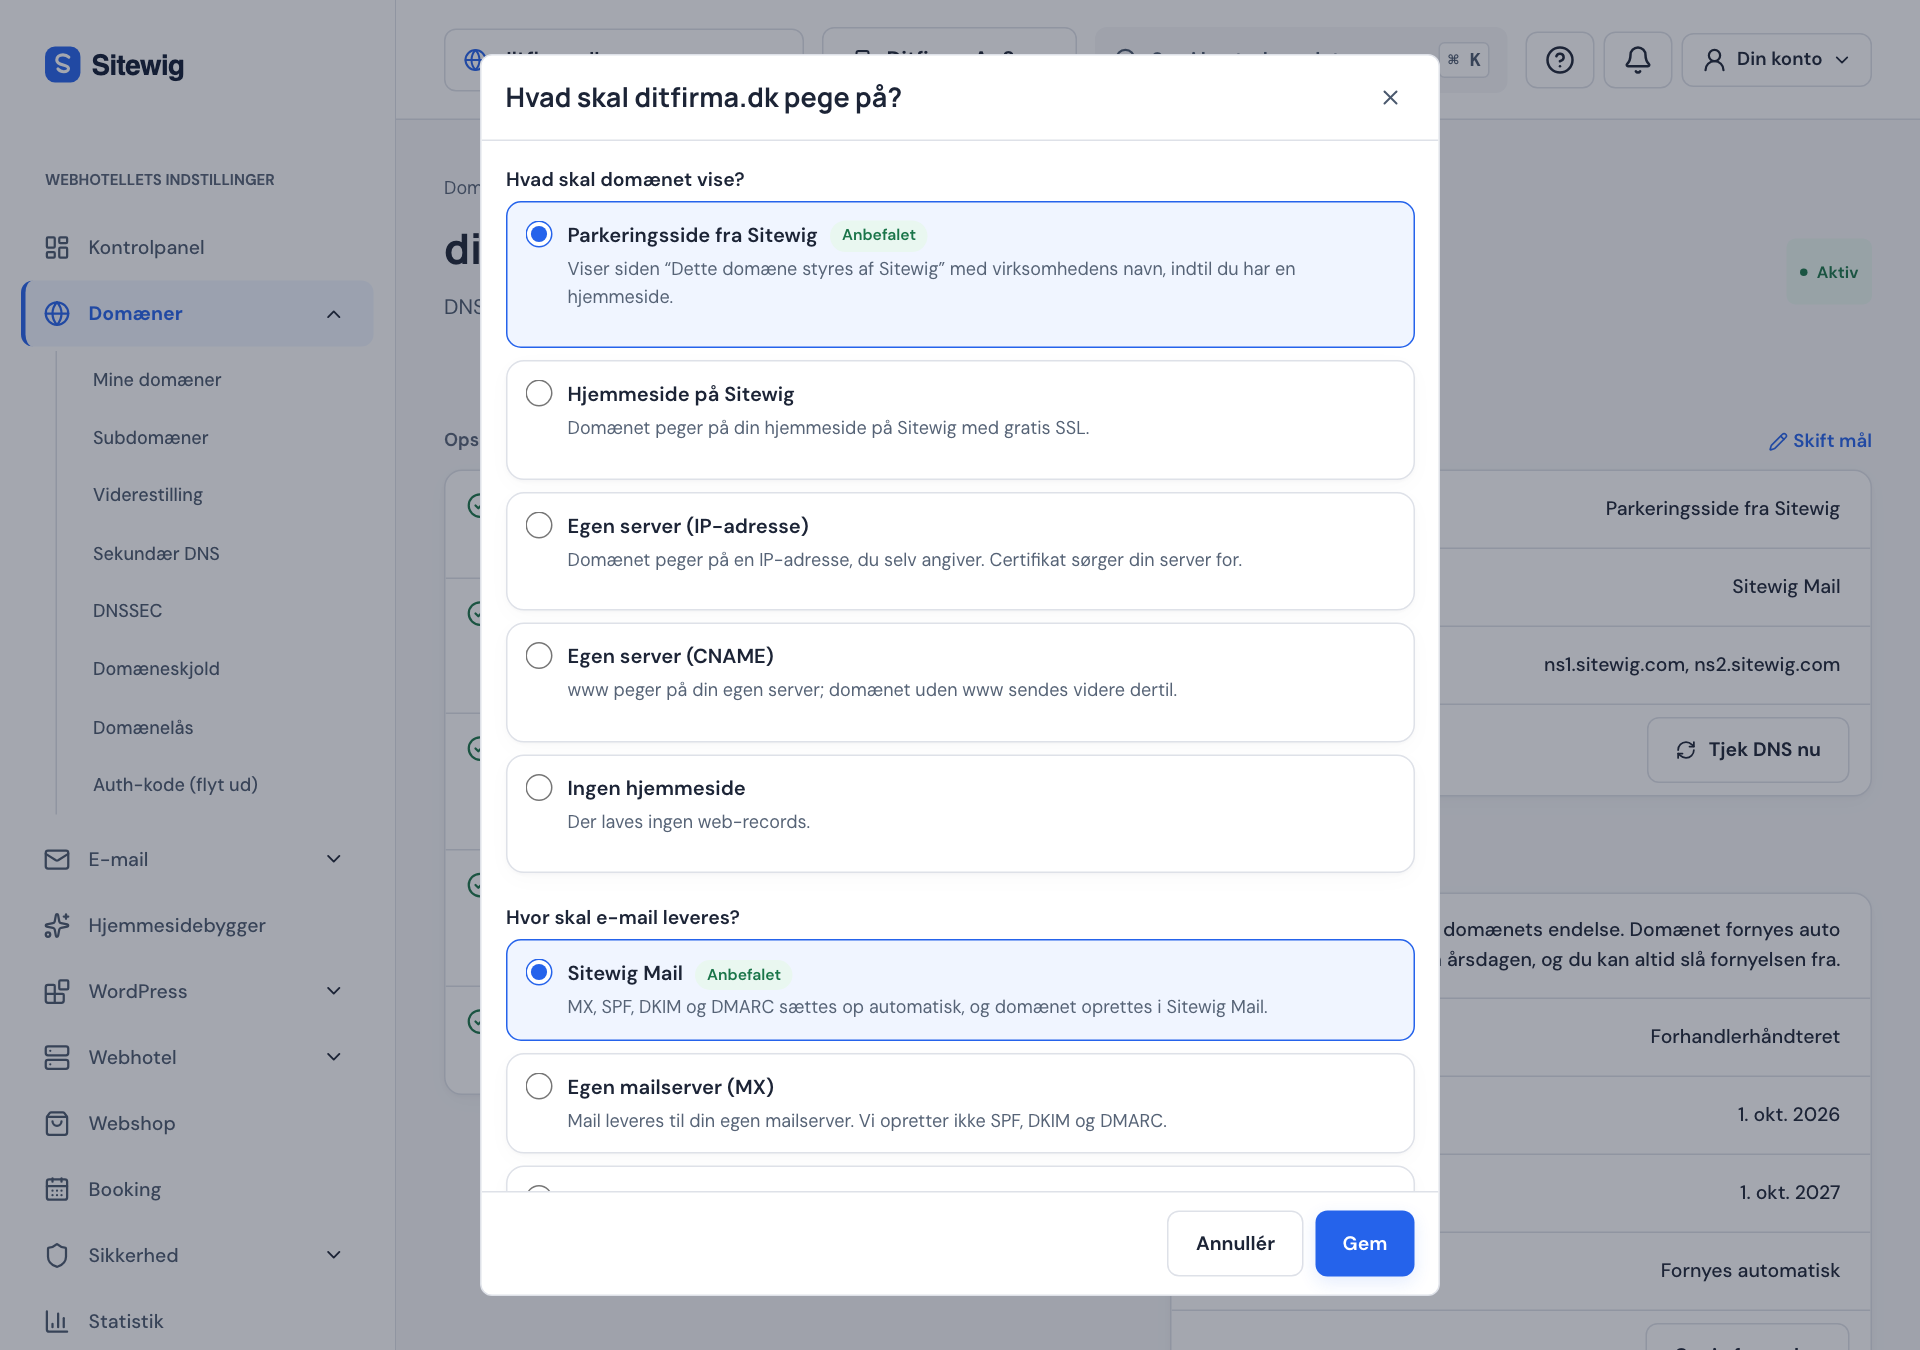Open the help question mark icon

click(1559, 60)
